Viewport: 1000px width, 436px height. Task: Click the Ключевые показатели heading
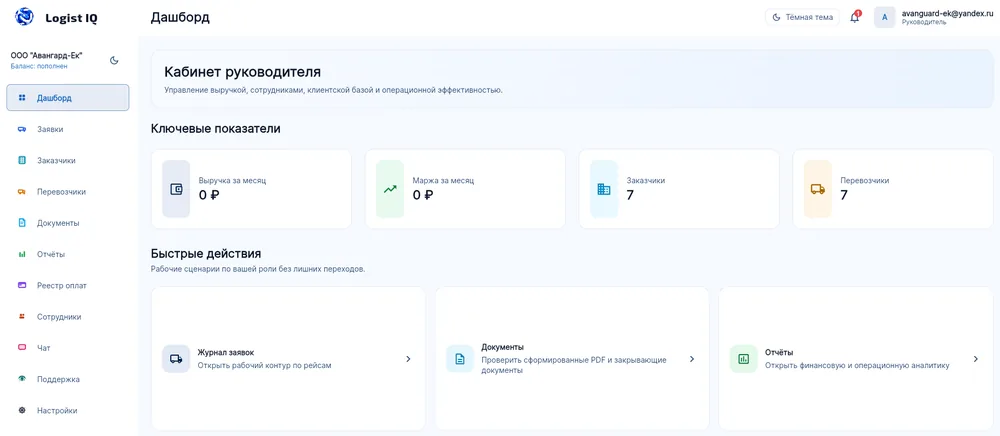[x=216, y=129]
